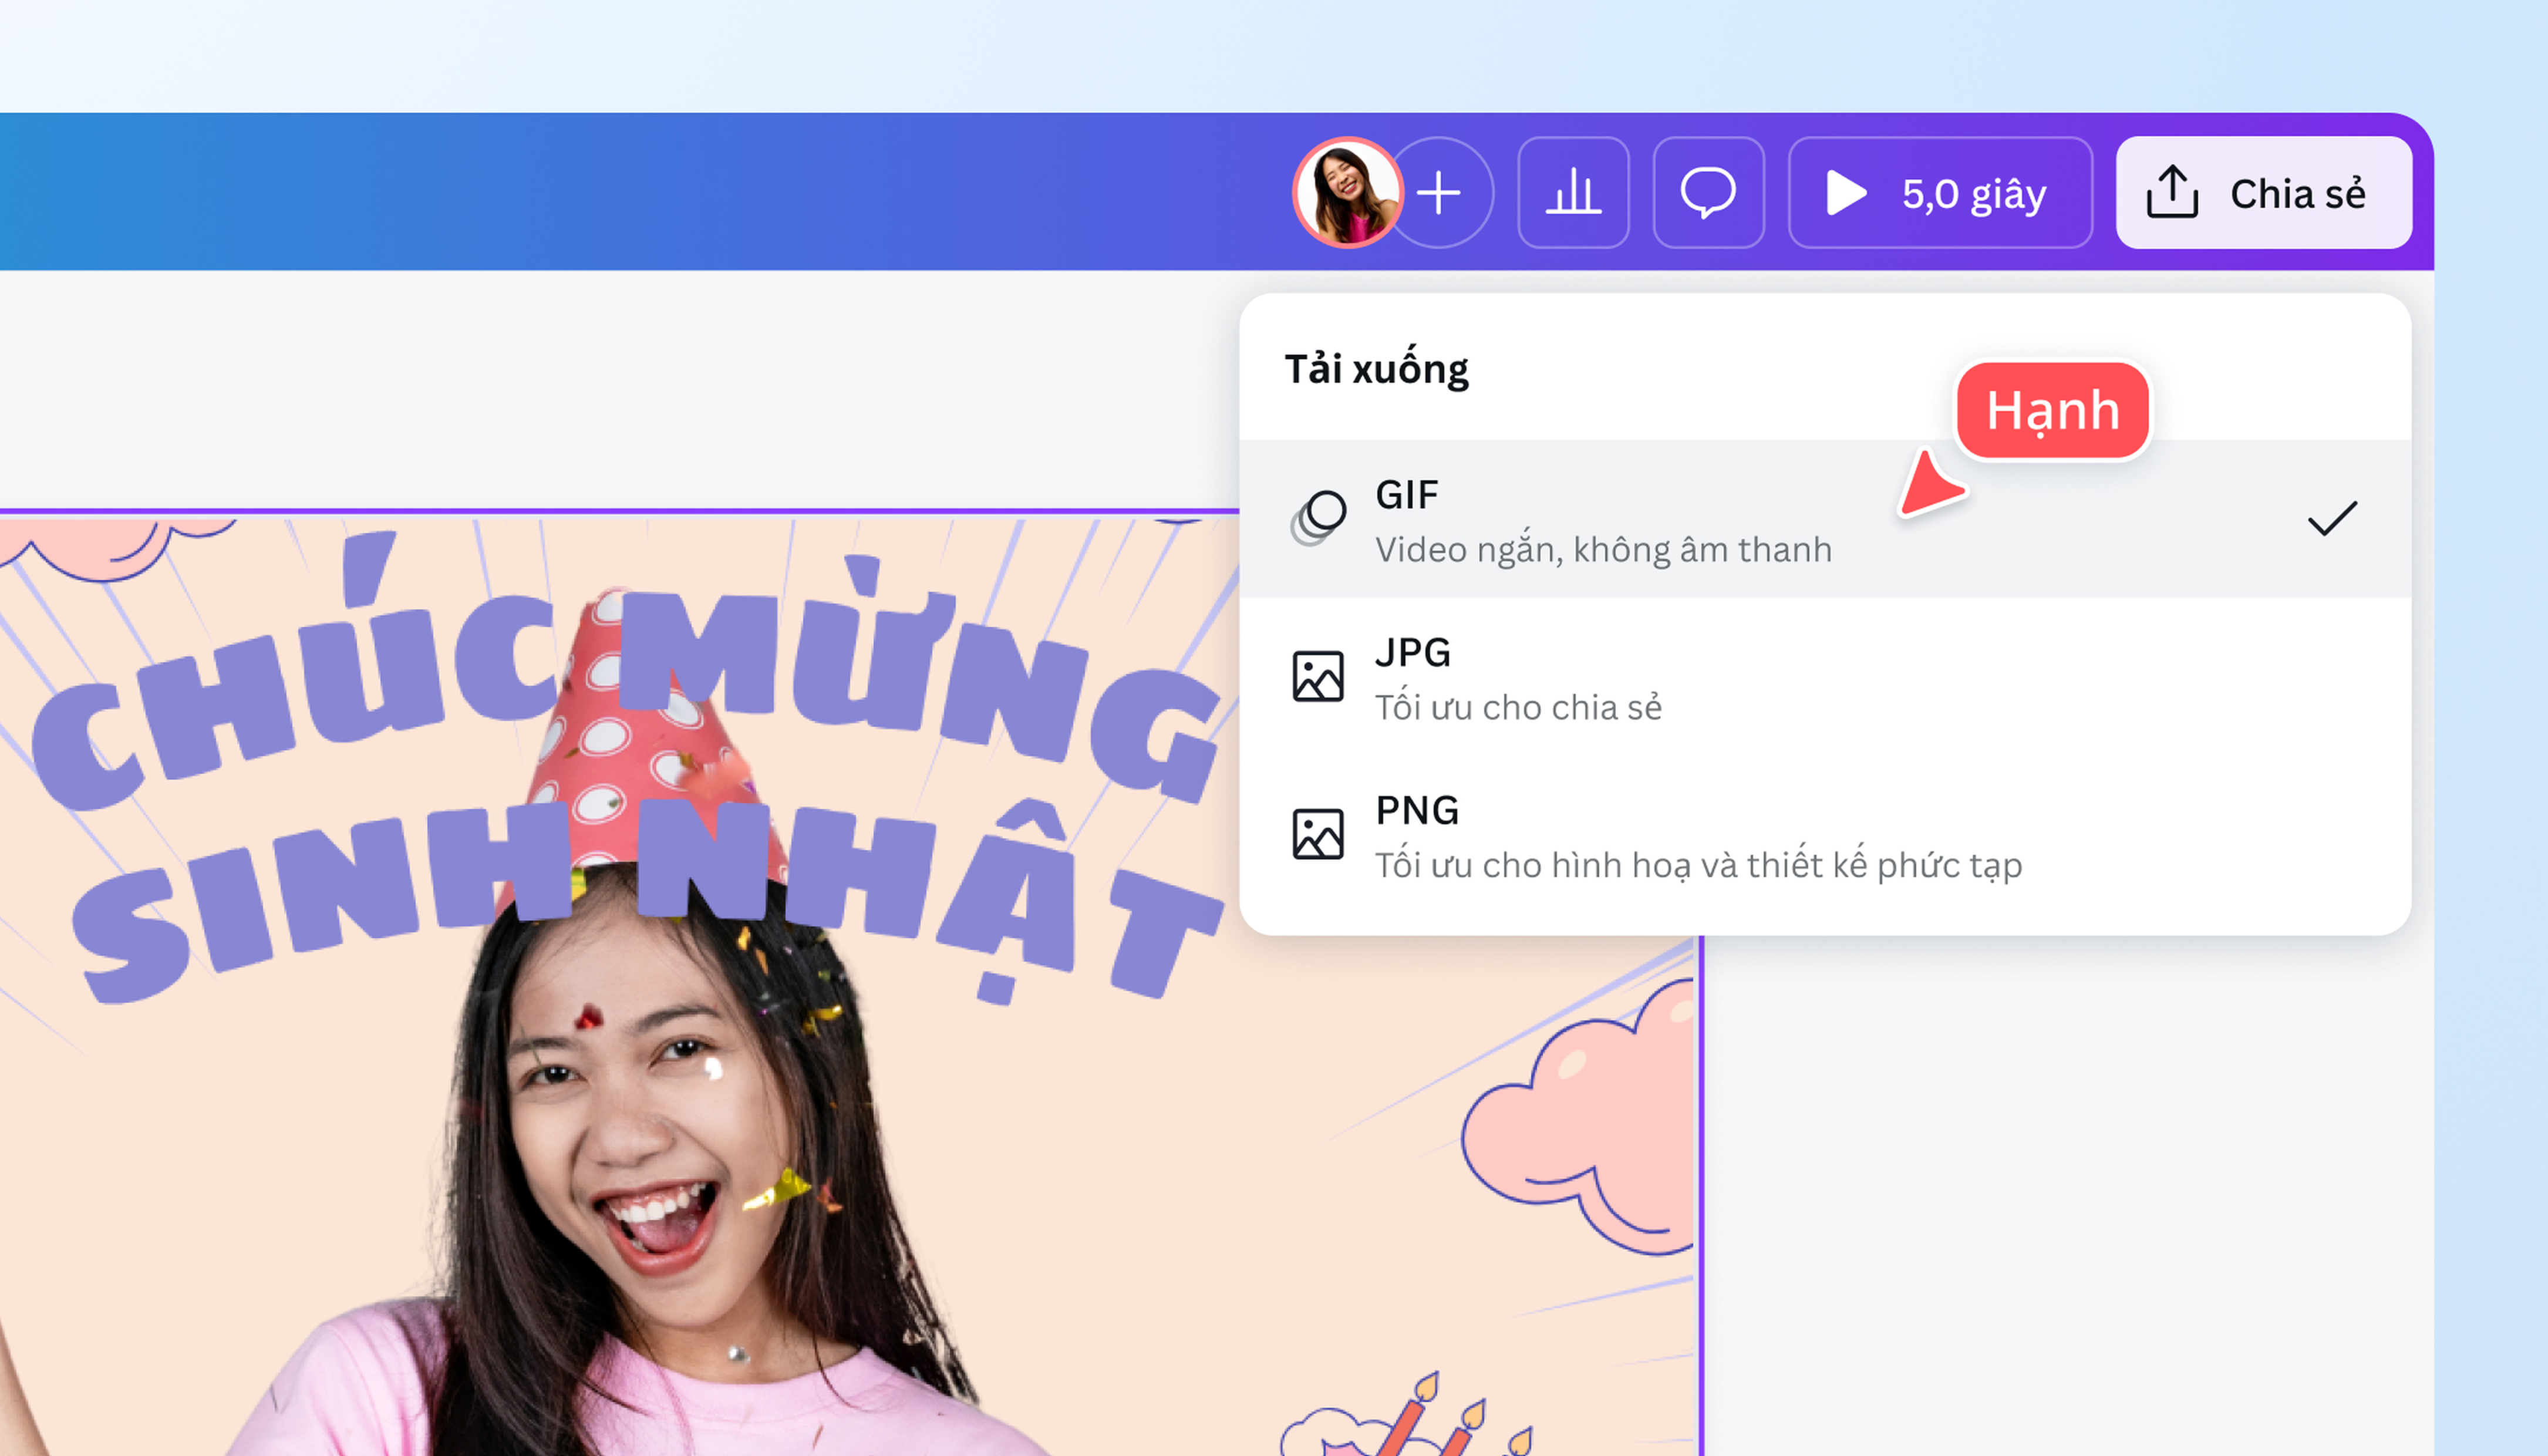
Task: Click the GIF animated circles icon
Action: 1318,518
